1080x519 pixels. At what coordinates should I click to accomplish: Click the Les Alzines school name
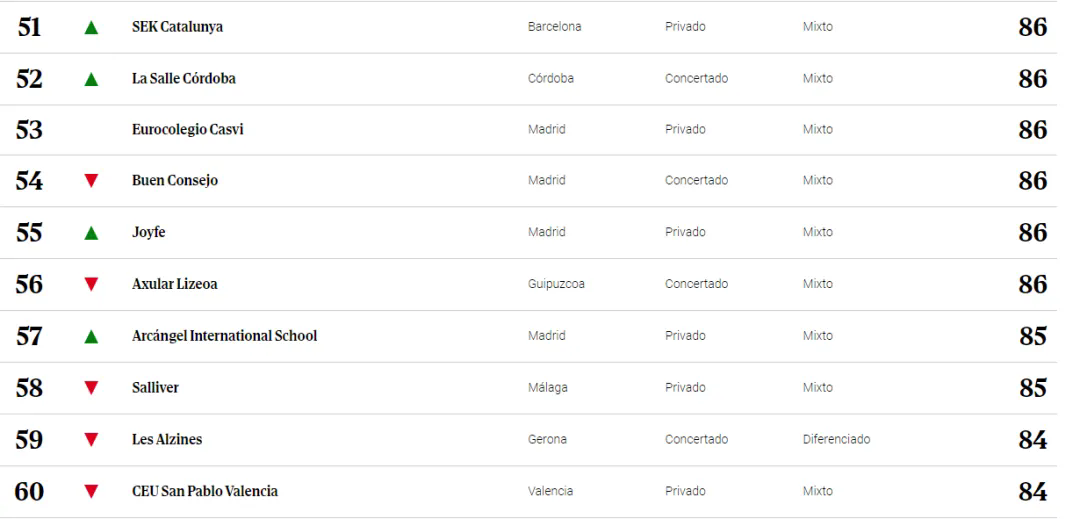pos(167,439)
